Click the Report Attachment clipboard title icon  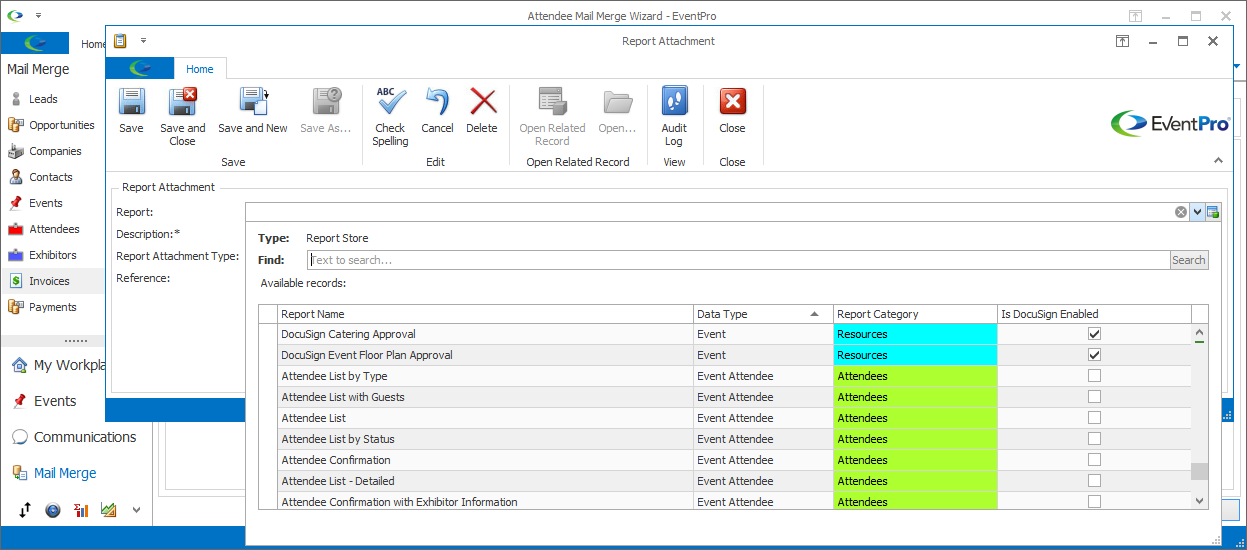coord(120,41)
